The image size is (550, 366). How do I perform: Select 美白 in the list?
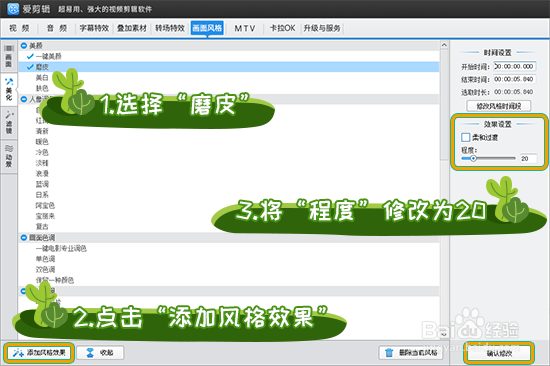pos(42,78)
